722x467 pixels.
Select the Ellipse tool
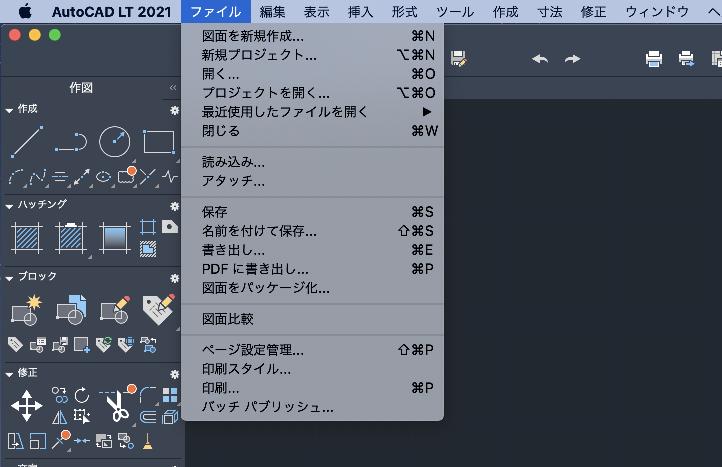pyautogui.click(x=103, y=177)
